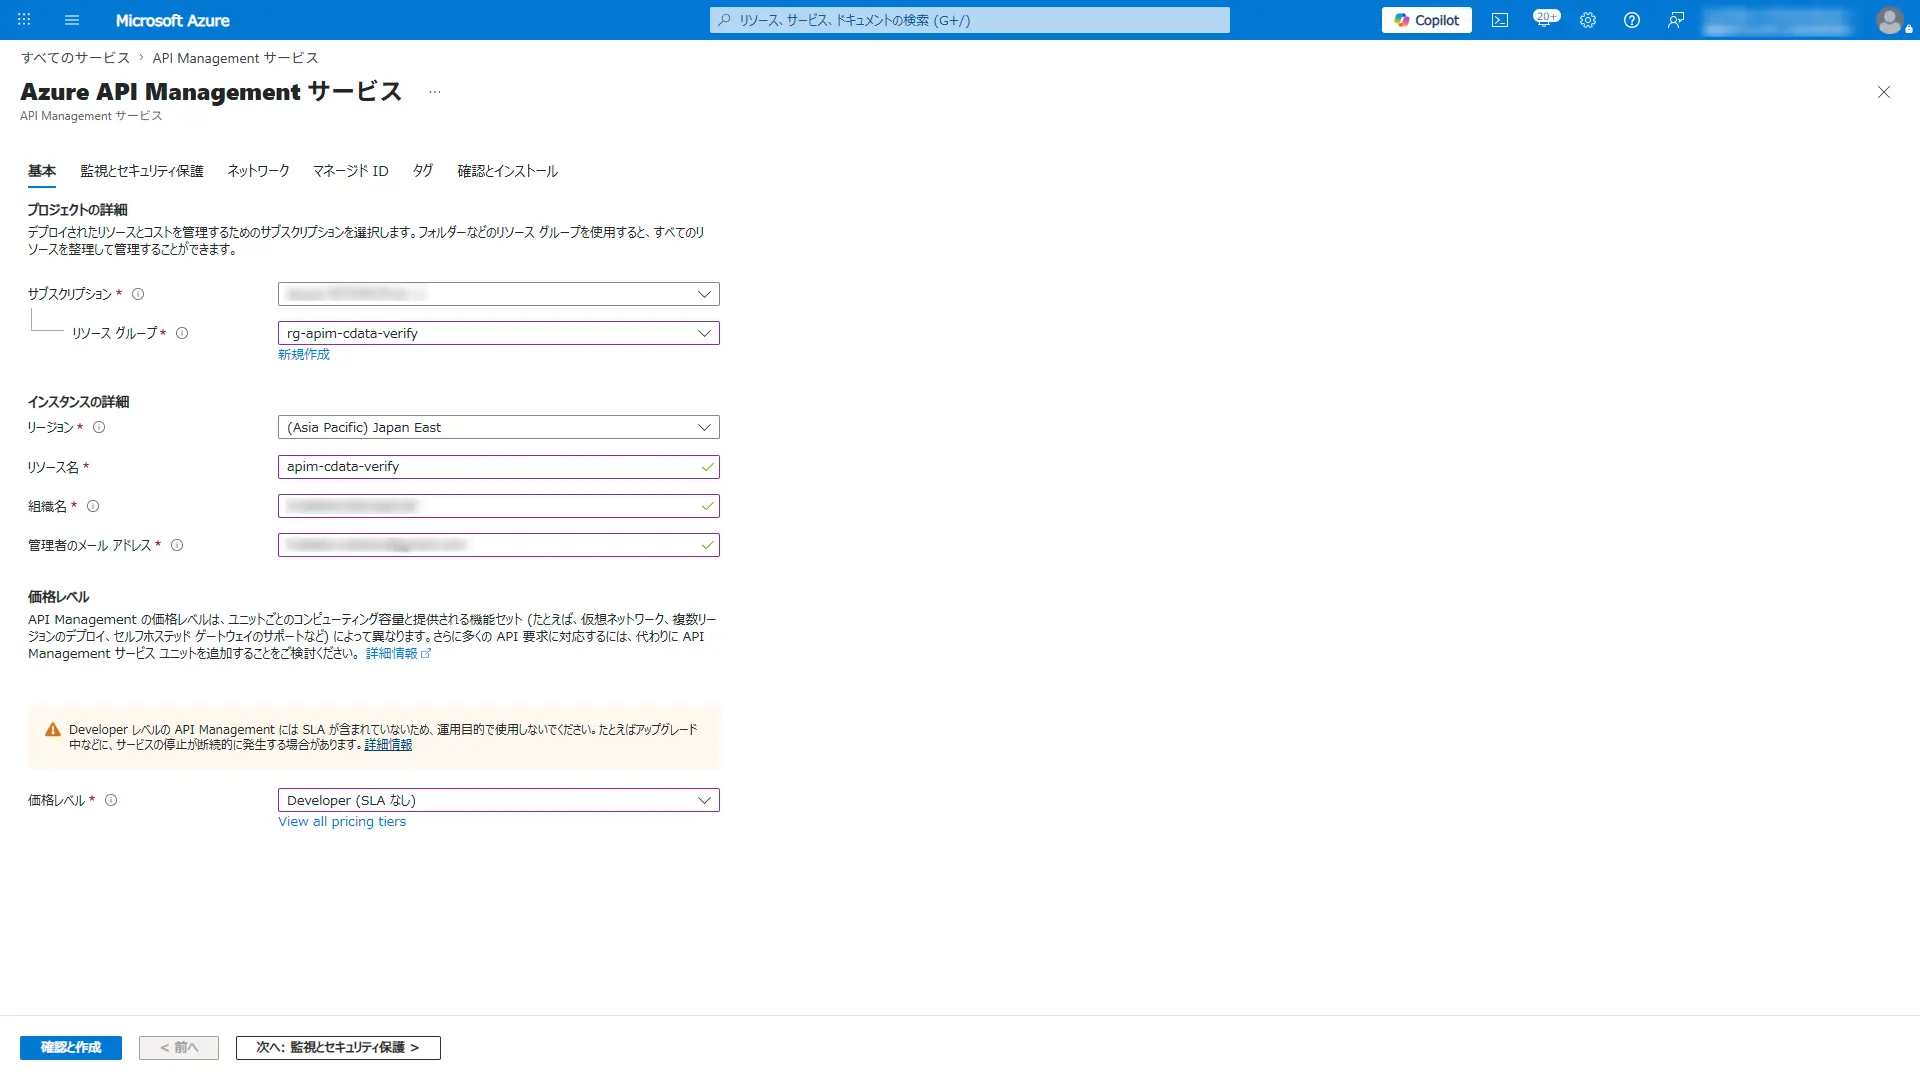Open portal settings gear icon
This screenshot has height=1080, width=1920.
pos(1587,20)
